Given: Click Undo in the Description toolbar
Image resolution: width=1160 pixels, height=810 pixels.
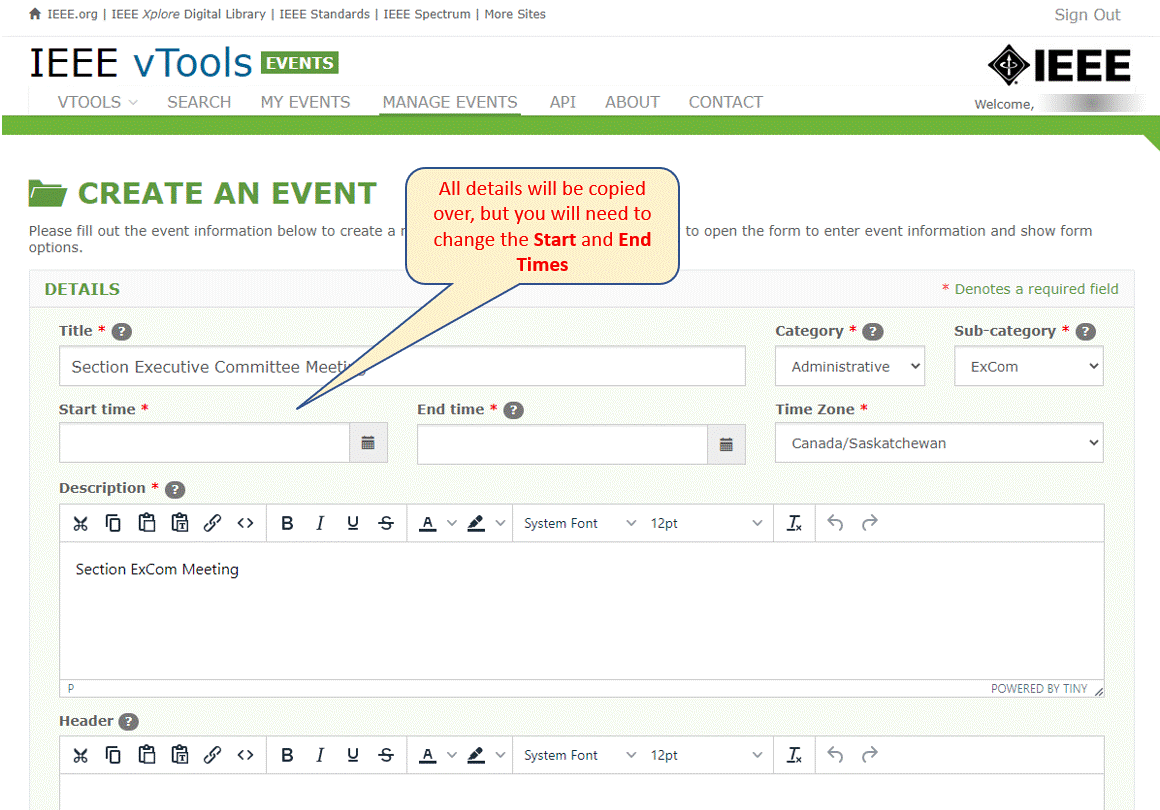Looking at the screenshot, I should [x=835, y=524].
